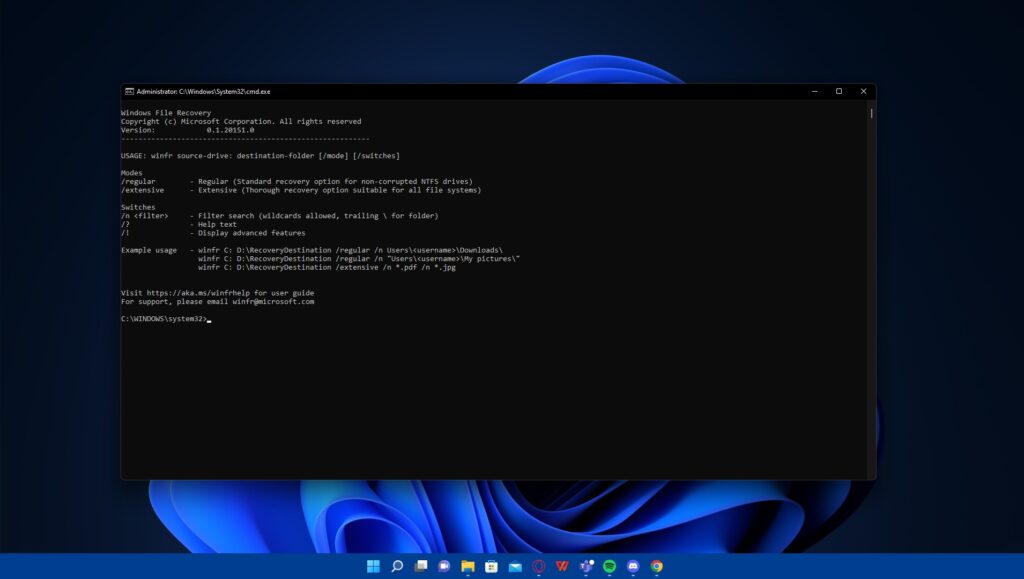Image resolution: width=1024 pixels, height=579 pixels.
Task: Click the 'Windows File Recovery' heading line
Action: (x=166, y=113)
